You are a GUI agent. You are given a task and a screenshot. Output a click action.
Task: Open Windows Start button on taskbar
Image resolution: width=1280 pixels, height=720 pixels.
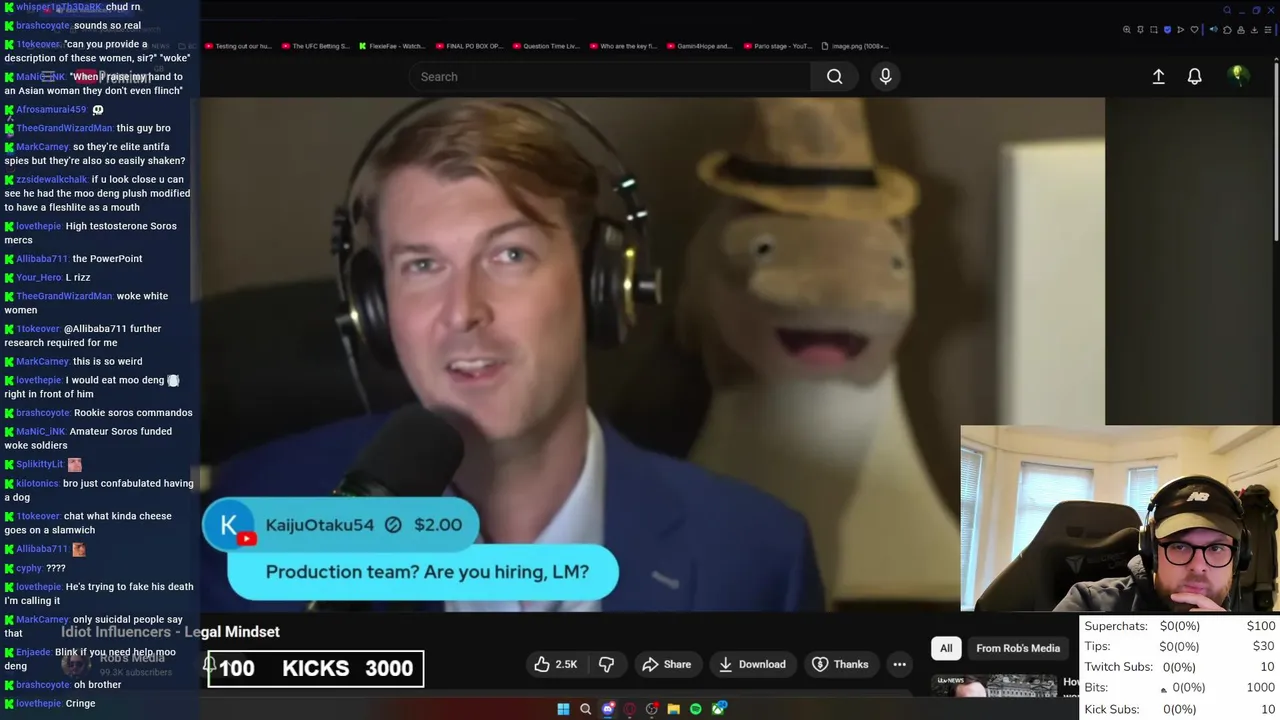click(x=563, y=709)
